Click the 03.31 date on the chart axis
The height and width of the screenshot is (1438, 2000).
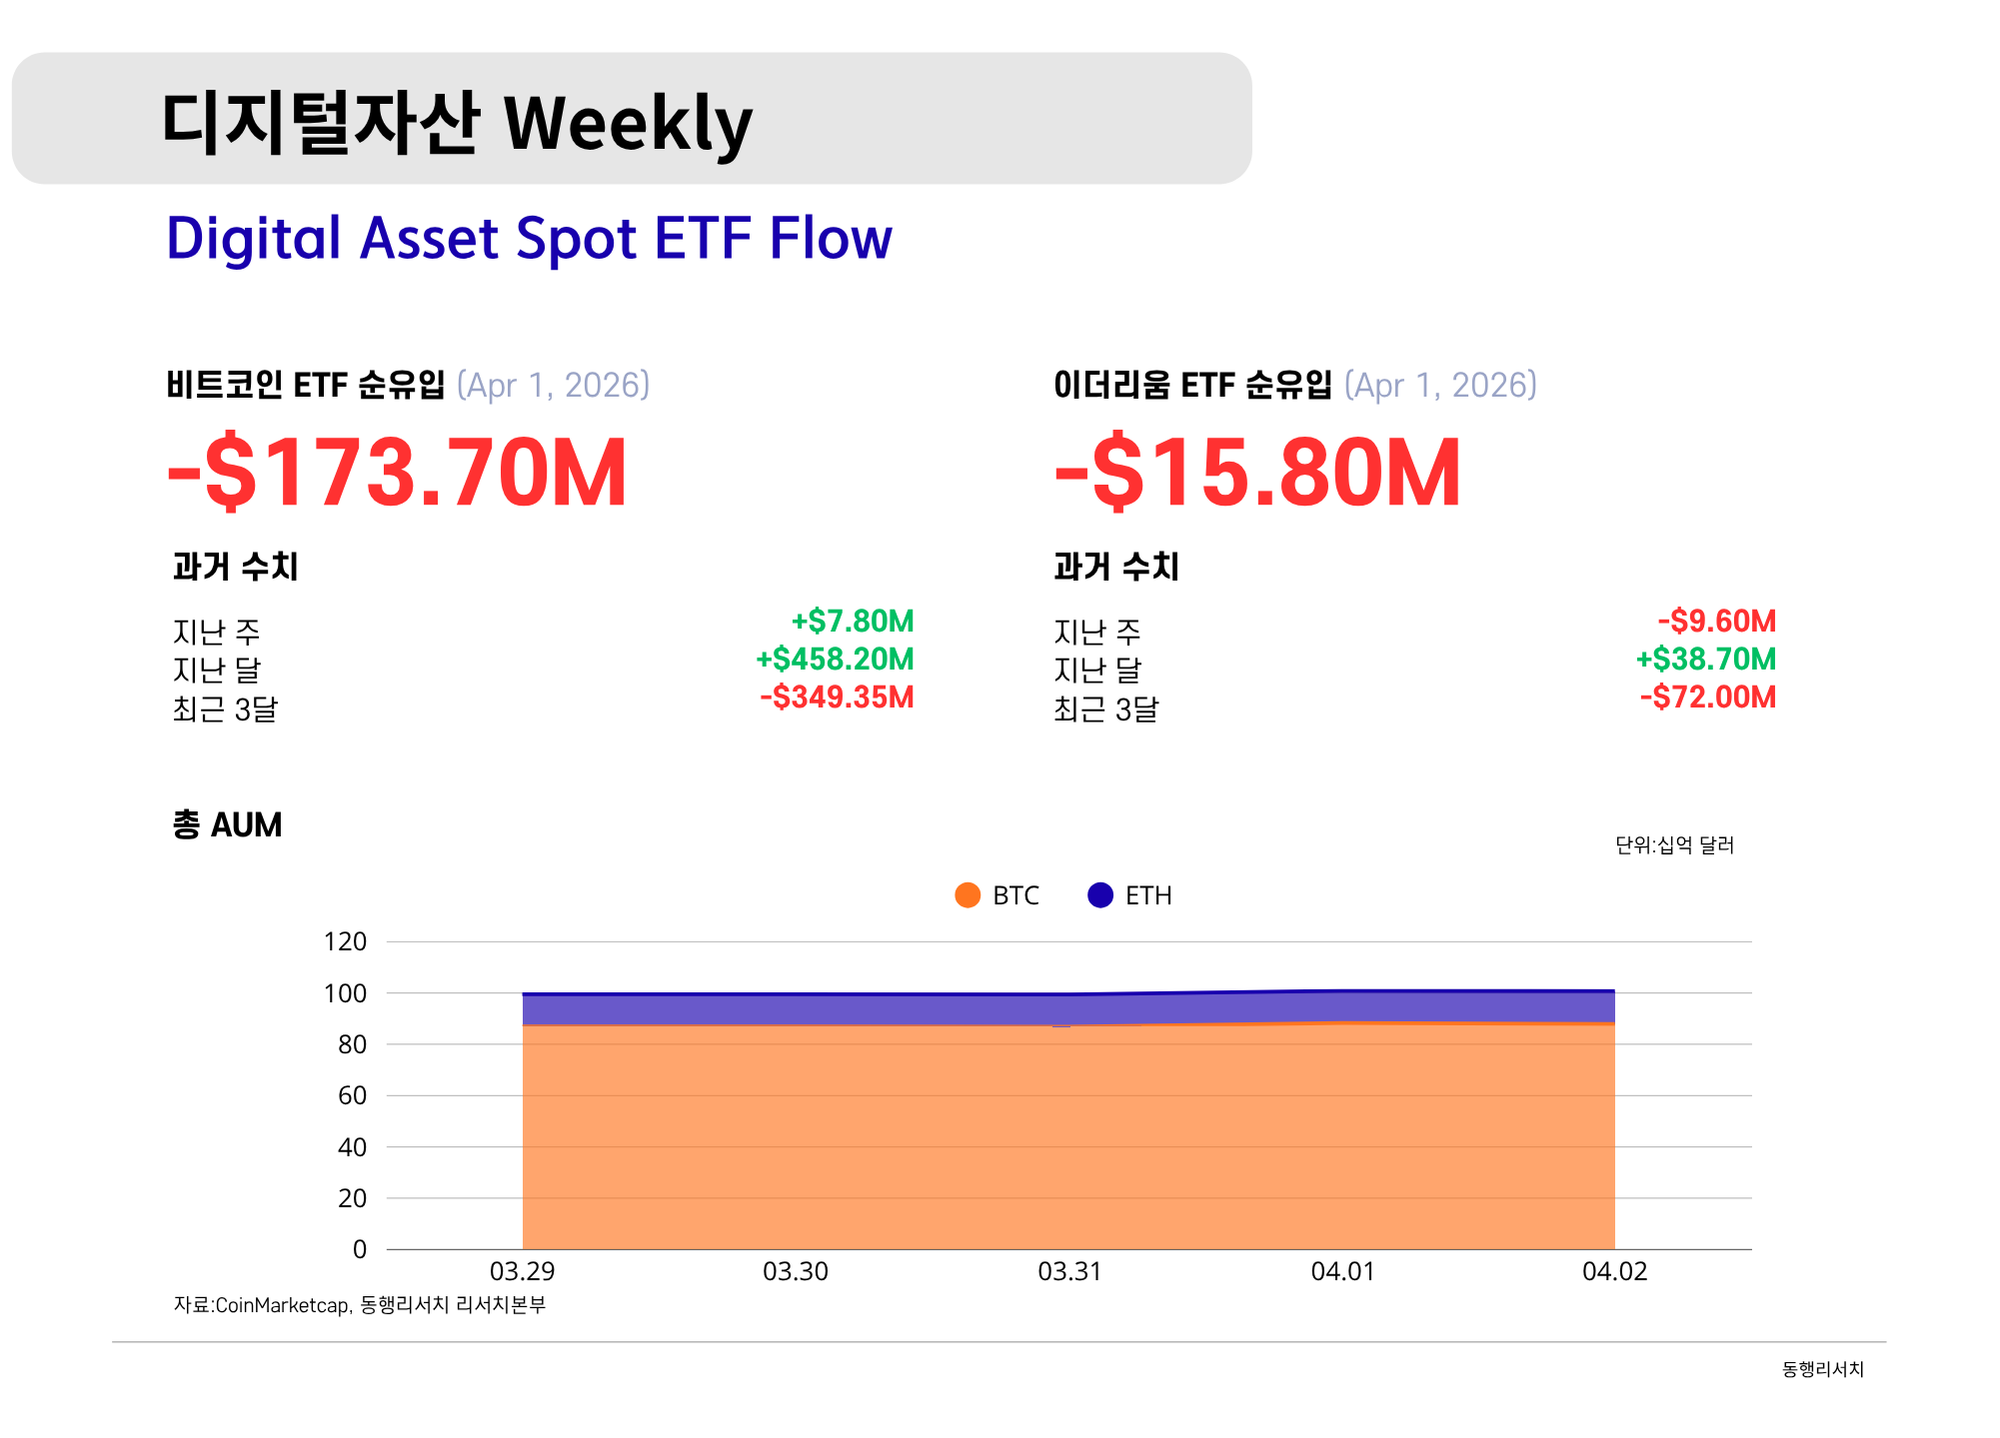[1069, 1271]
